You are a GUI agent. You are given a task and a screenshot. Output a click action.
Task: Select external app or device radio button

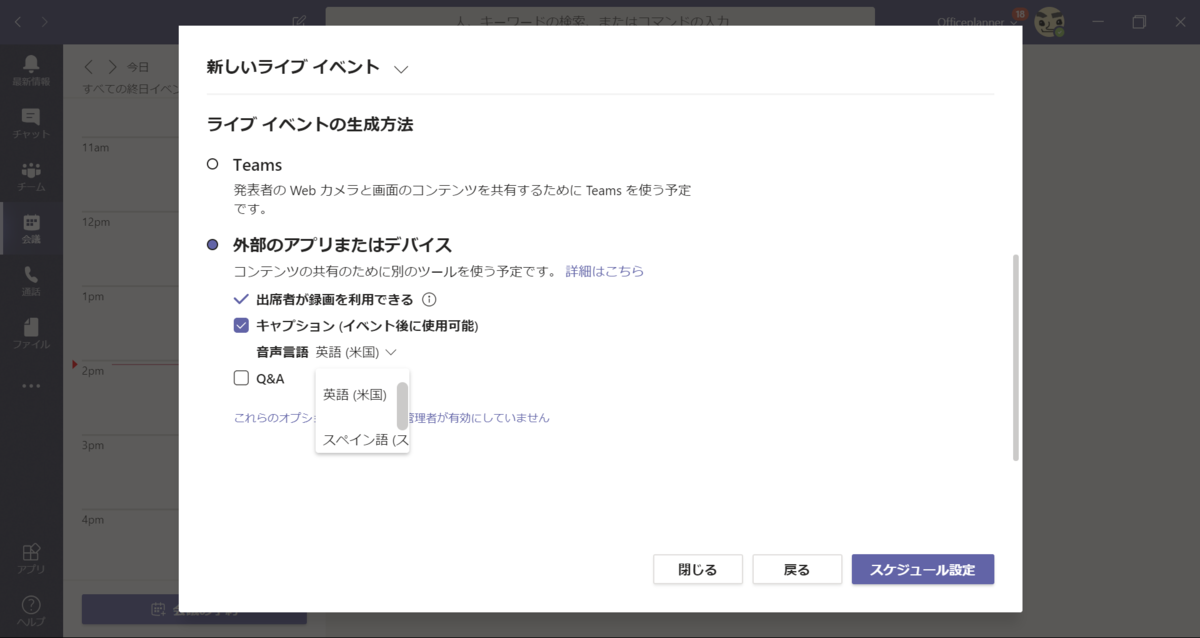pos(212,245)
